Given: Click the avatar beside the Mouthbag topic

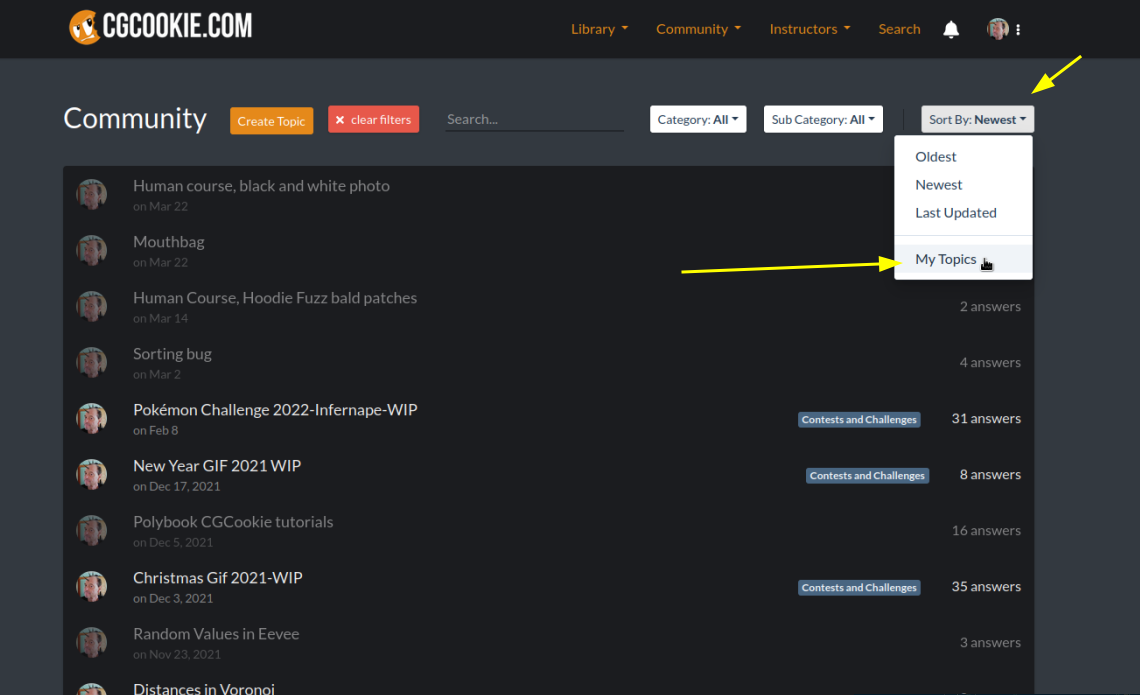Looking at the screenshot, I should [92, 250].
